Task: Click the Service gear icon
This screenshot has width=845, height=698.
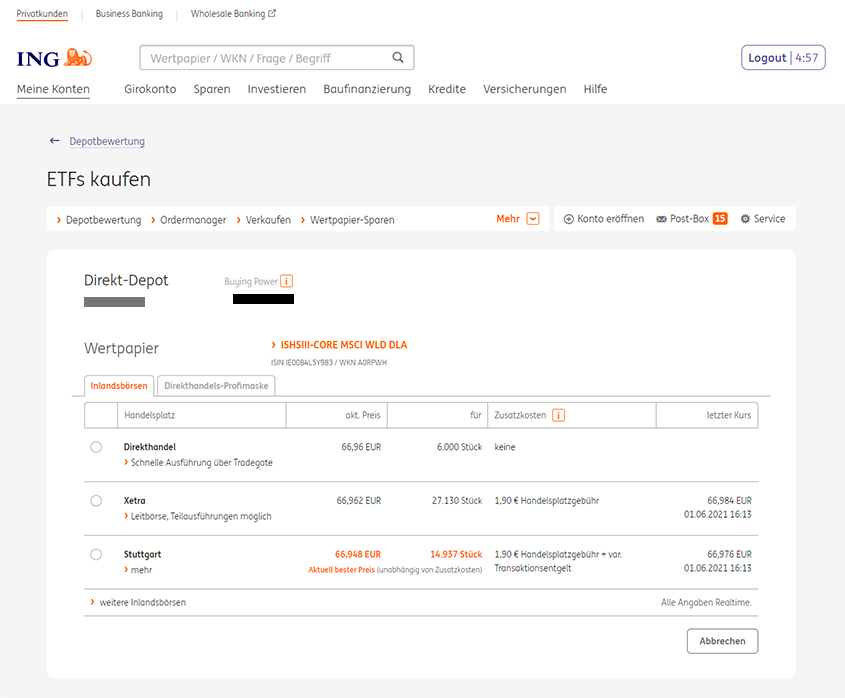Action: coord(745,219)
